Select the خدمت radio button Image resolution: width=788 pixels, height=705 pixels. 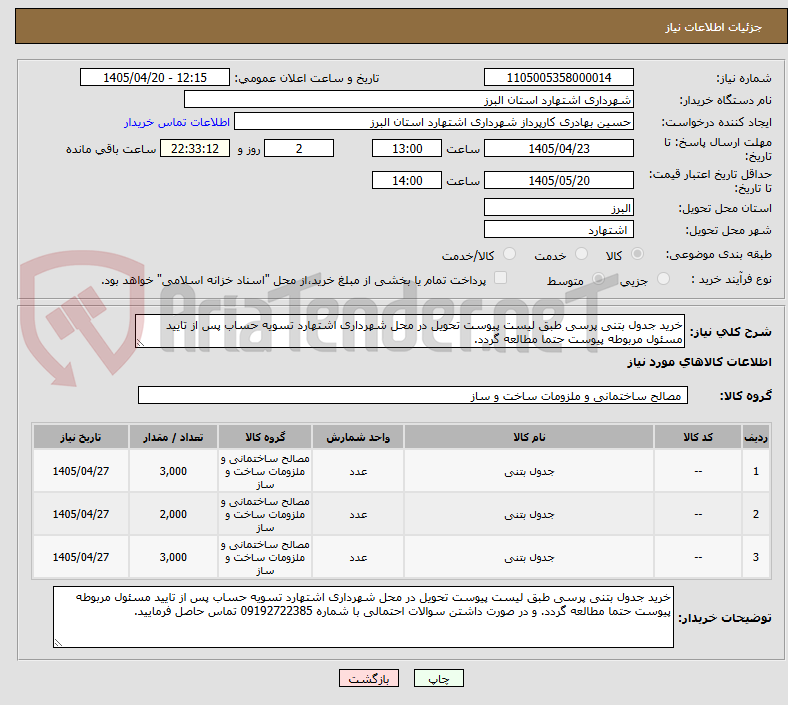pyautogui.click(x=581, y=254)
